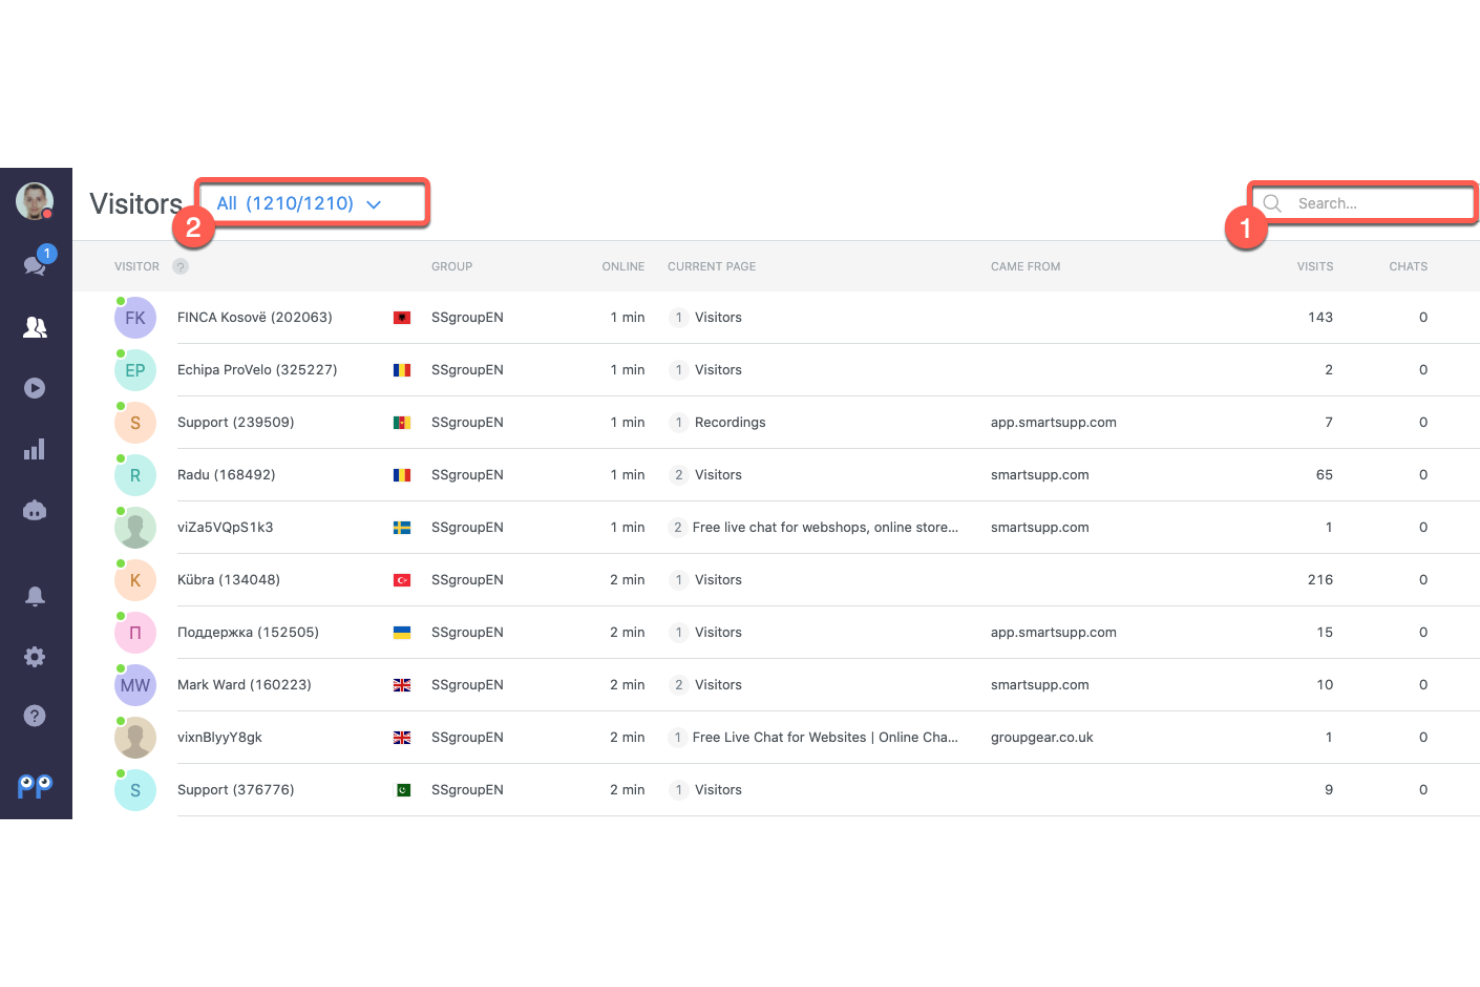Click visits count 143
The height and width of the screenshot is (987, 1480).
tap(1320, 317)
